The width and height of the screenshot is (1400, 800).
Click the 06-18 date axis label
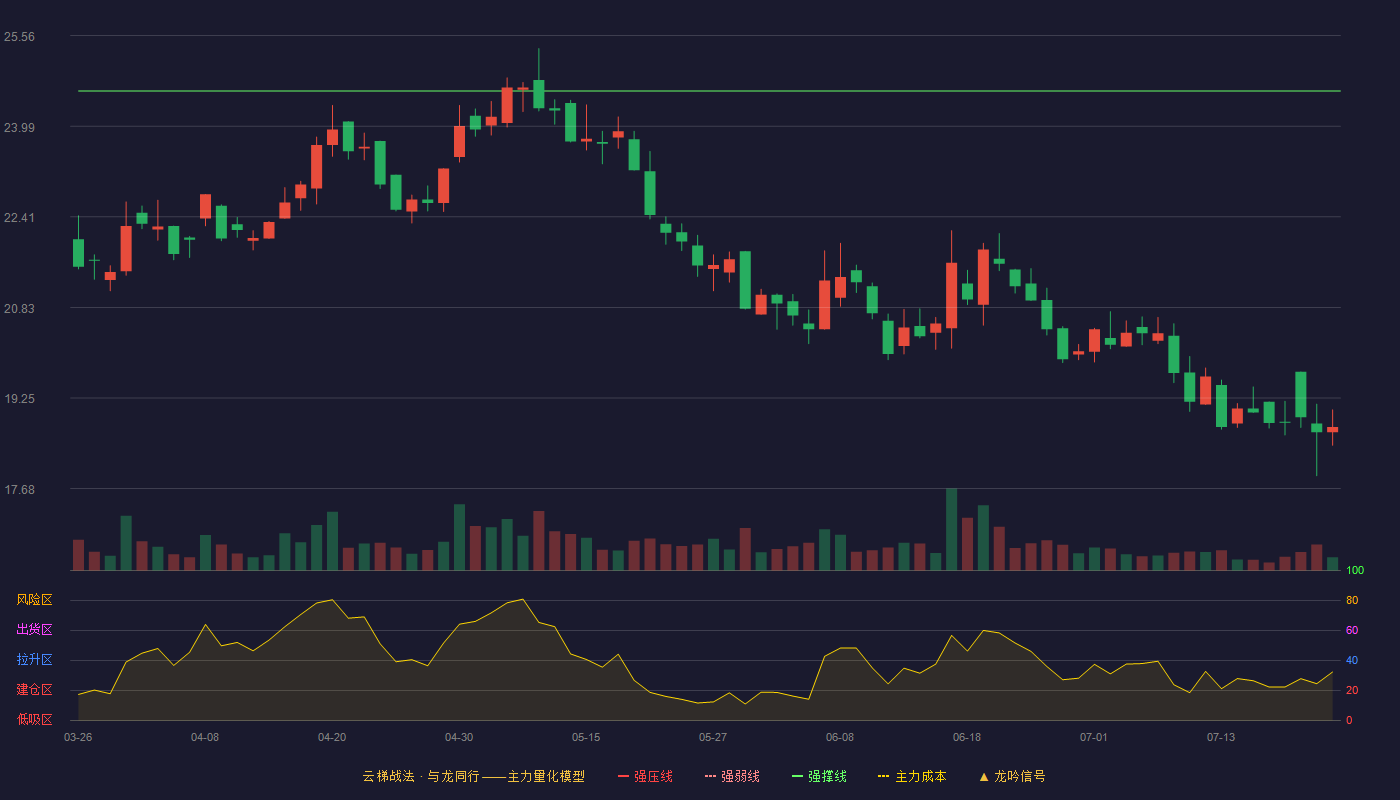(x=967, y=737)
